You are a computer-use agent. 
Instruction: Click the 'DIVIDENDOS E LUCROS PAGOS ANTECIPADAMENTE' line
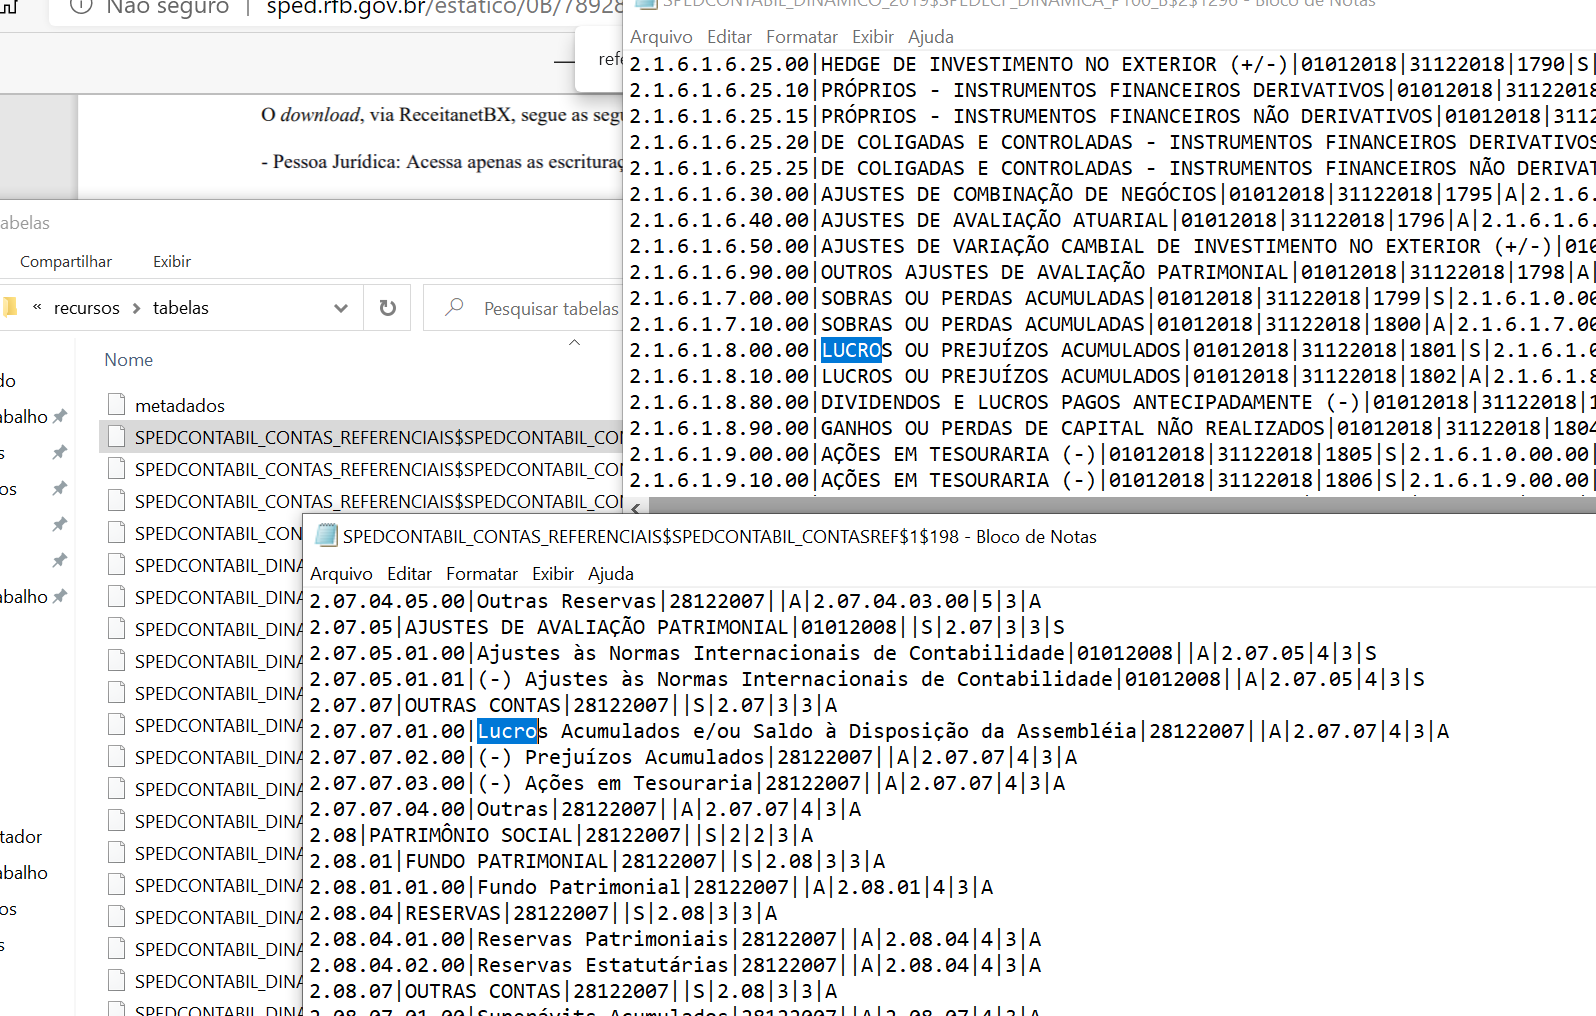[x=1112, y=402]
